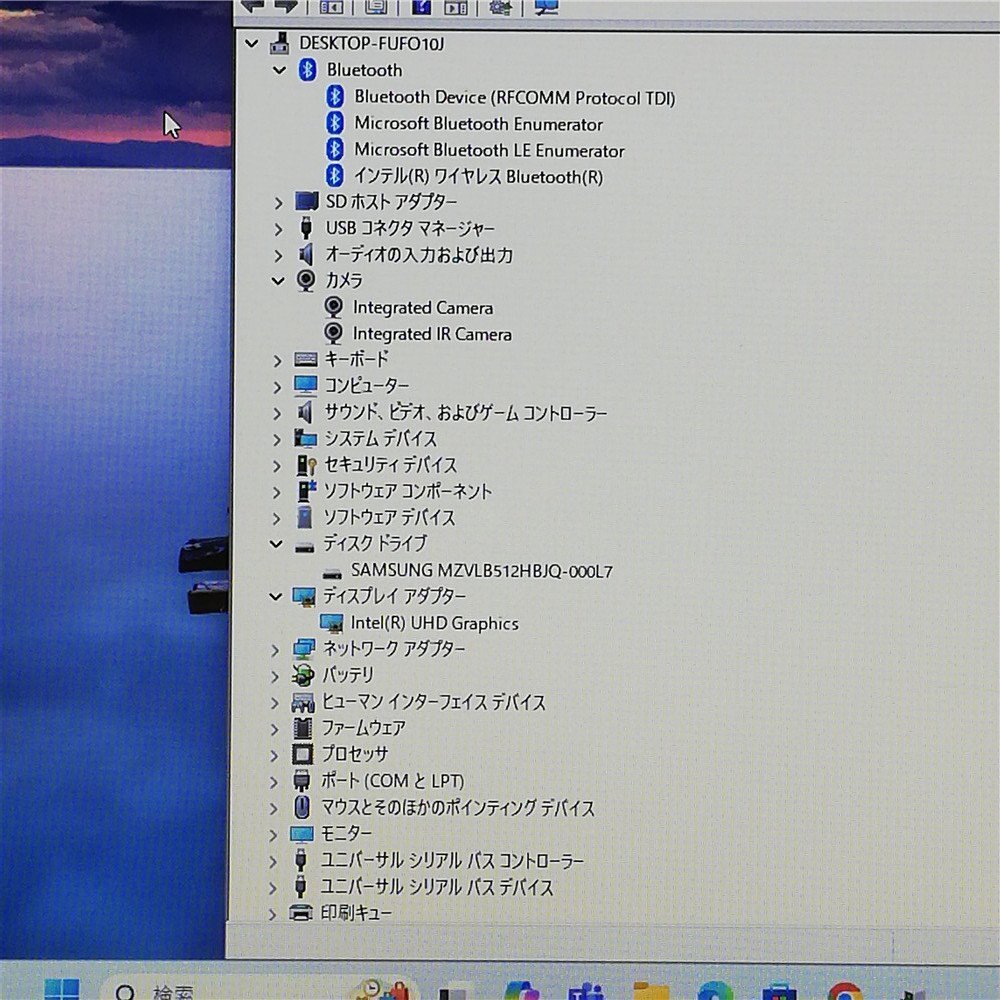Select the Integrated IR Camera device
The width and height of the screenshot is (1000, 1000).
tap(432, 334)
